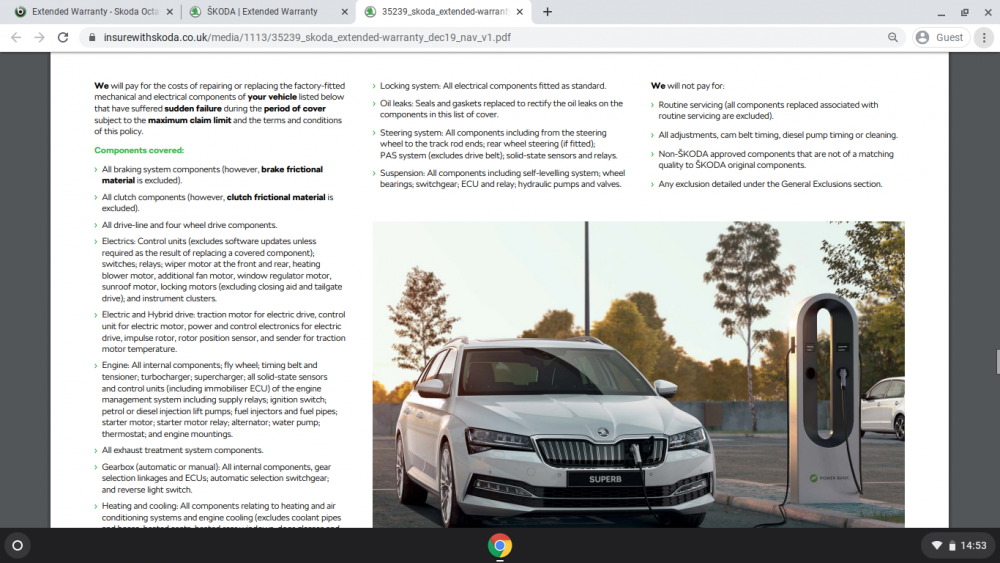Click 'Any exclusion detailed under the General Exclusions' bullet
The image size is (1000, 563).
click(x=770, y=184)
